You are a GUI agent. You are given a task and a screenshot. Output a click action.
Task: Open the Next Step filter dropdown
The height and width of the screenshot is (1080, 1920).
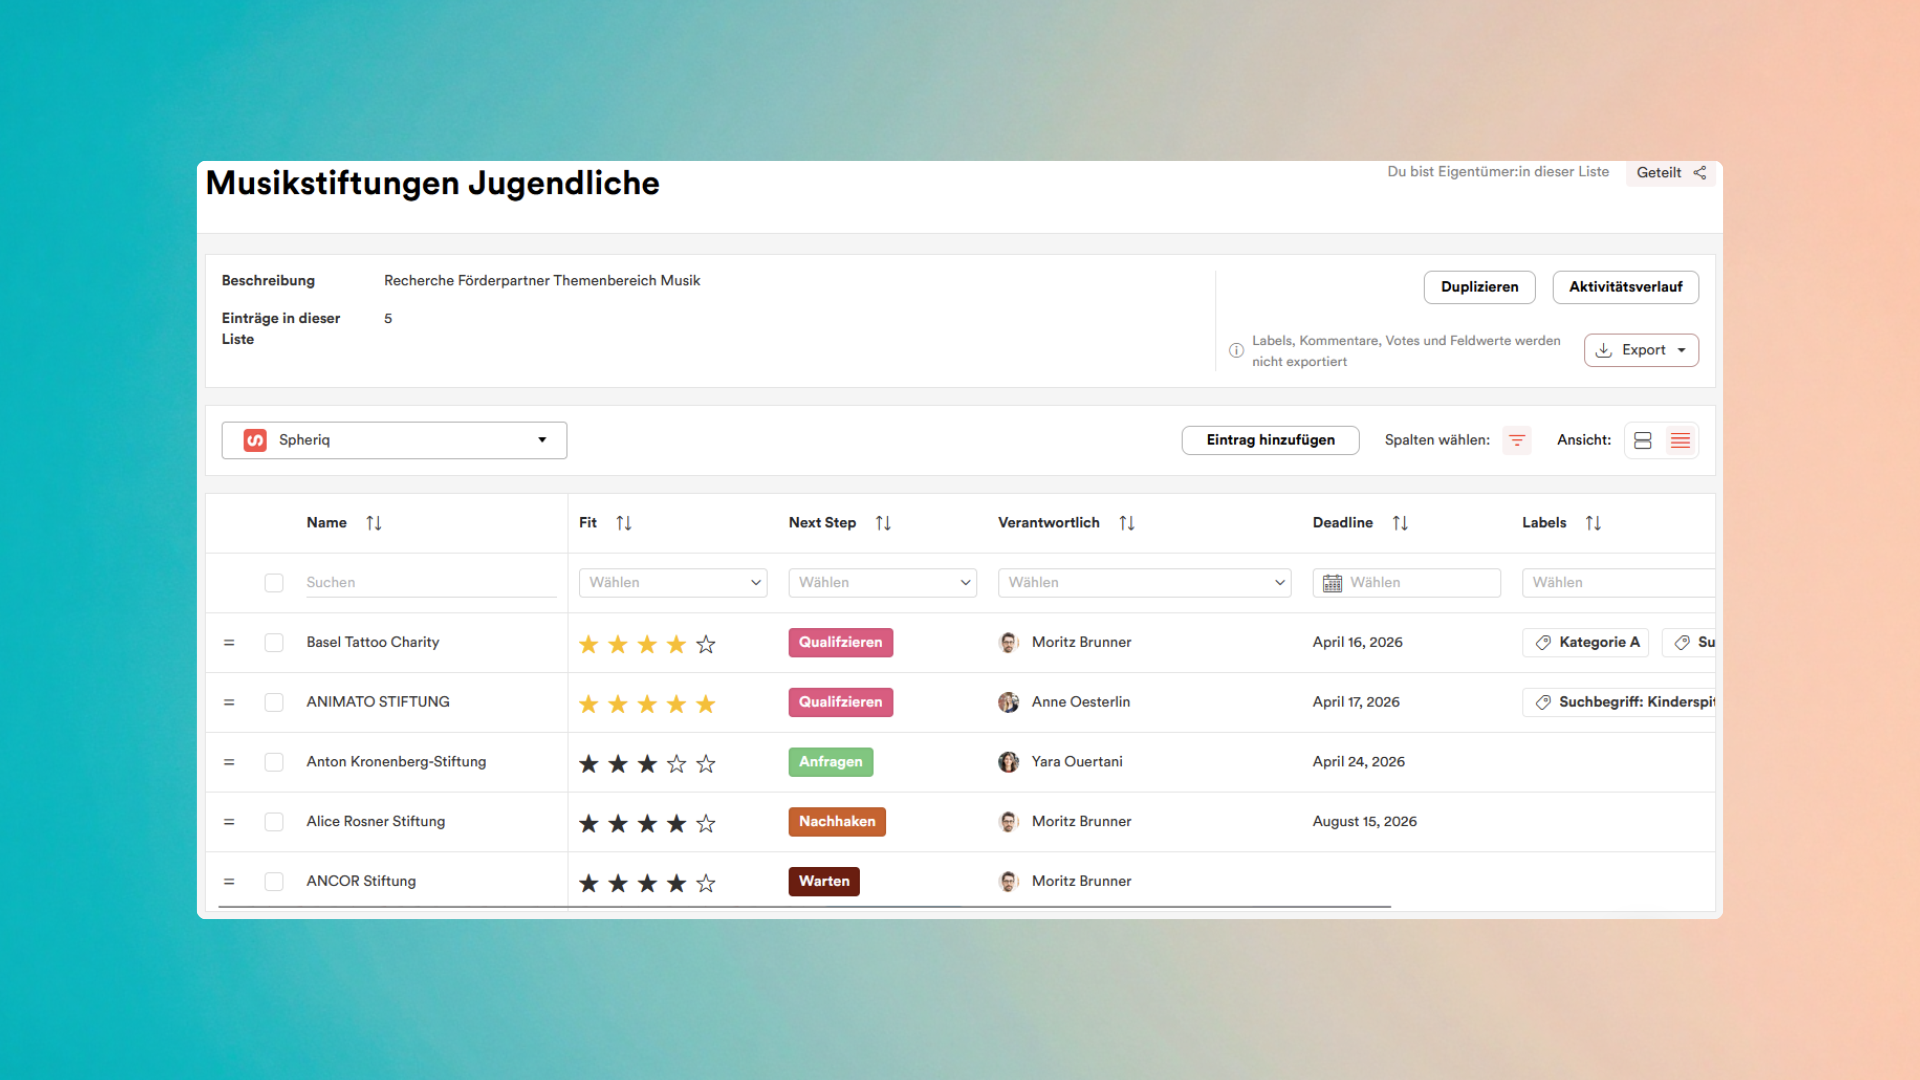(882, 583)
